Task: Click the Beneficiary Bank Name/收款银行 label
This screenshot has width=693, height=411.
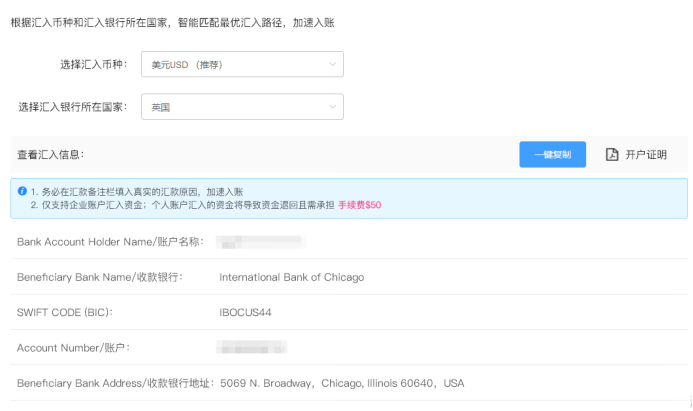Action: point(100,277)
